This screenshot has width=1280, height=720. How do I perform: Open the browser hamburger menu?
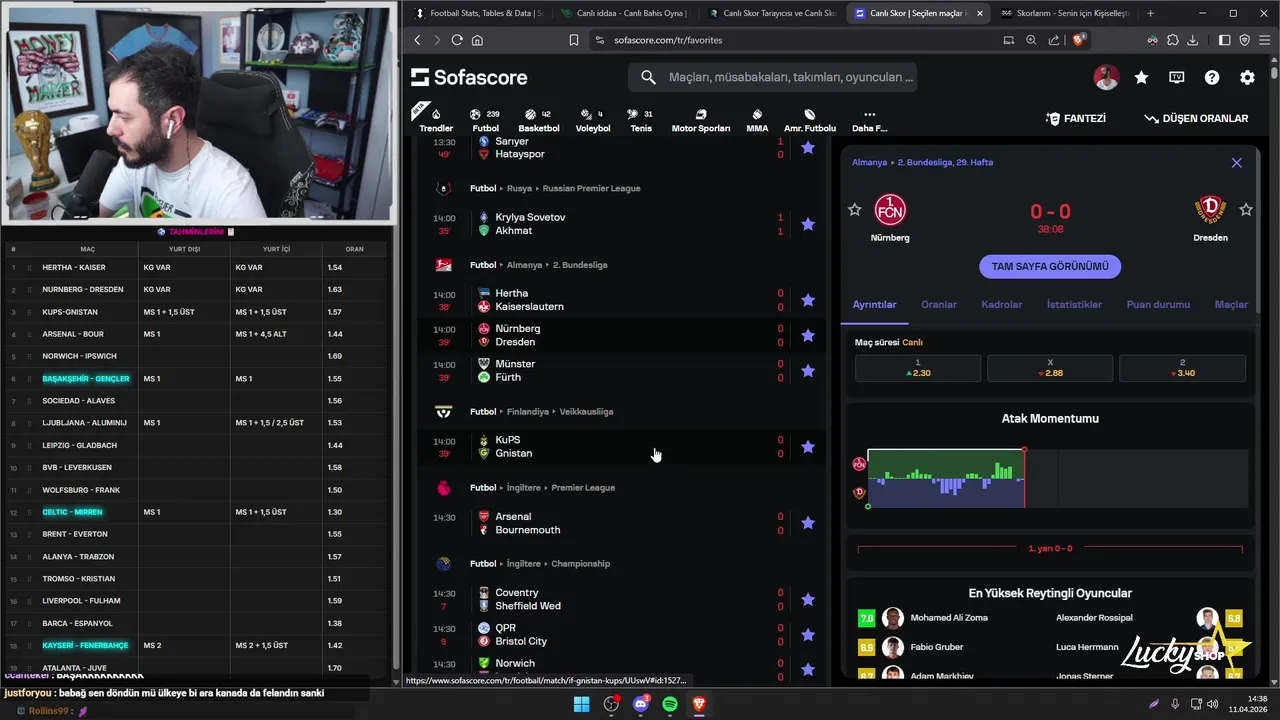[x=1265, y=40]
